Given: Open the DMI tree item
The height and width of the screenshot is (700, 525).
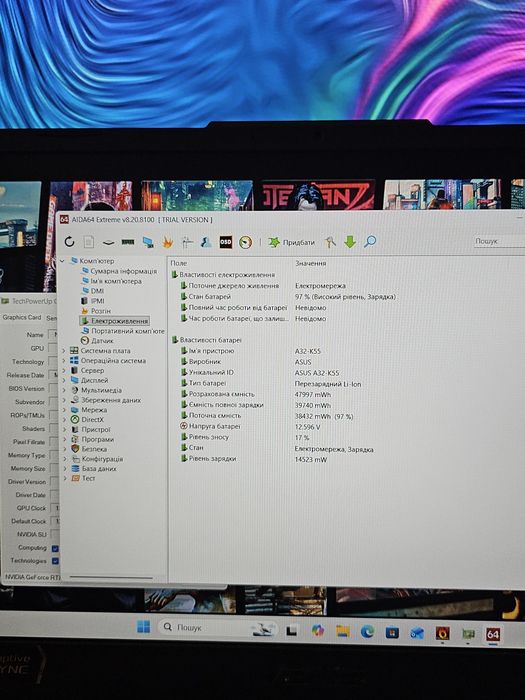Looking at the screenshot, I should click(x=97, y=291).
